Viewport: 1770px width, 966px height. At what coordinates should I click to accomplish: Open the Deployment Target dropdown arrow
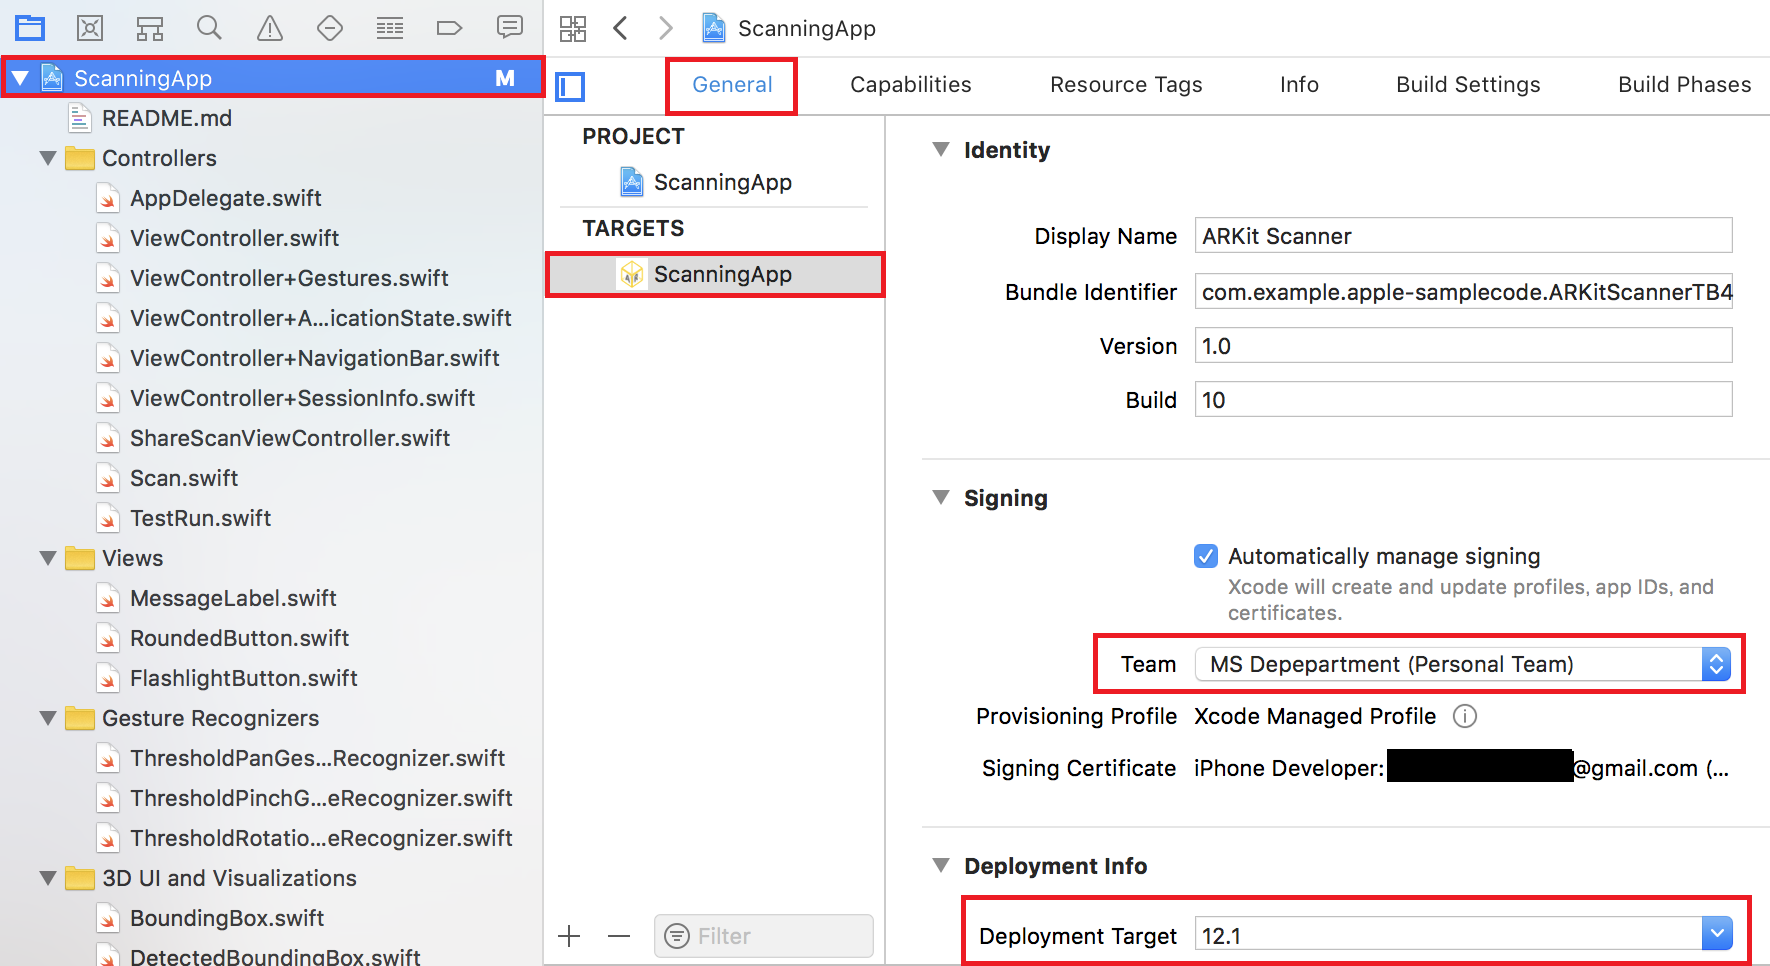pos(1717,934)
